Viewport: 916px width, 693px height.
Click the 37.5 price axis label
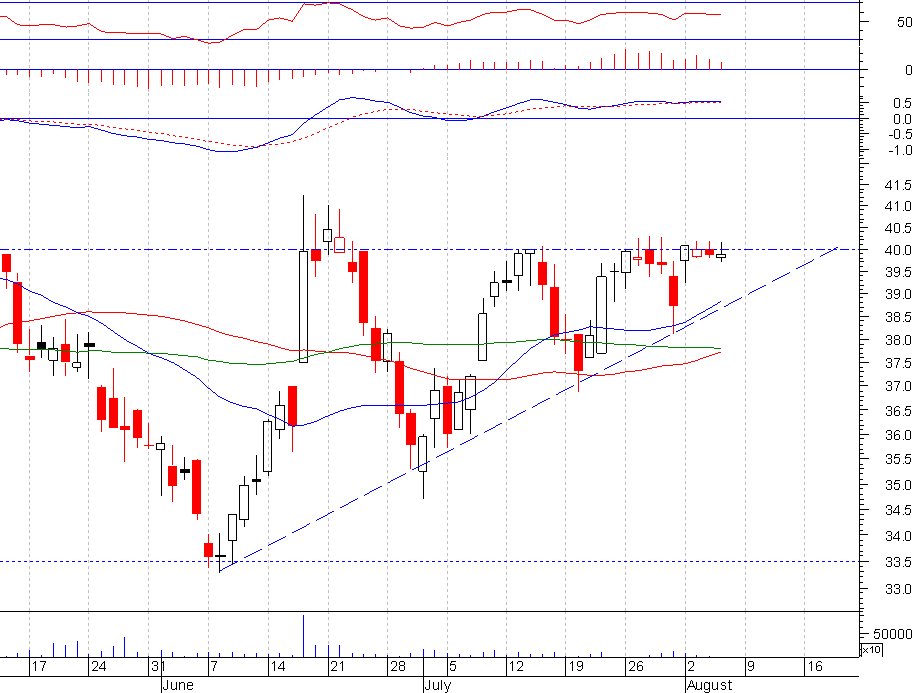click(x=898, y=363)
